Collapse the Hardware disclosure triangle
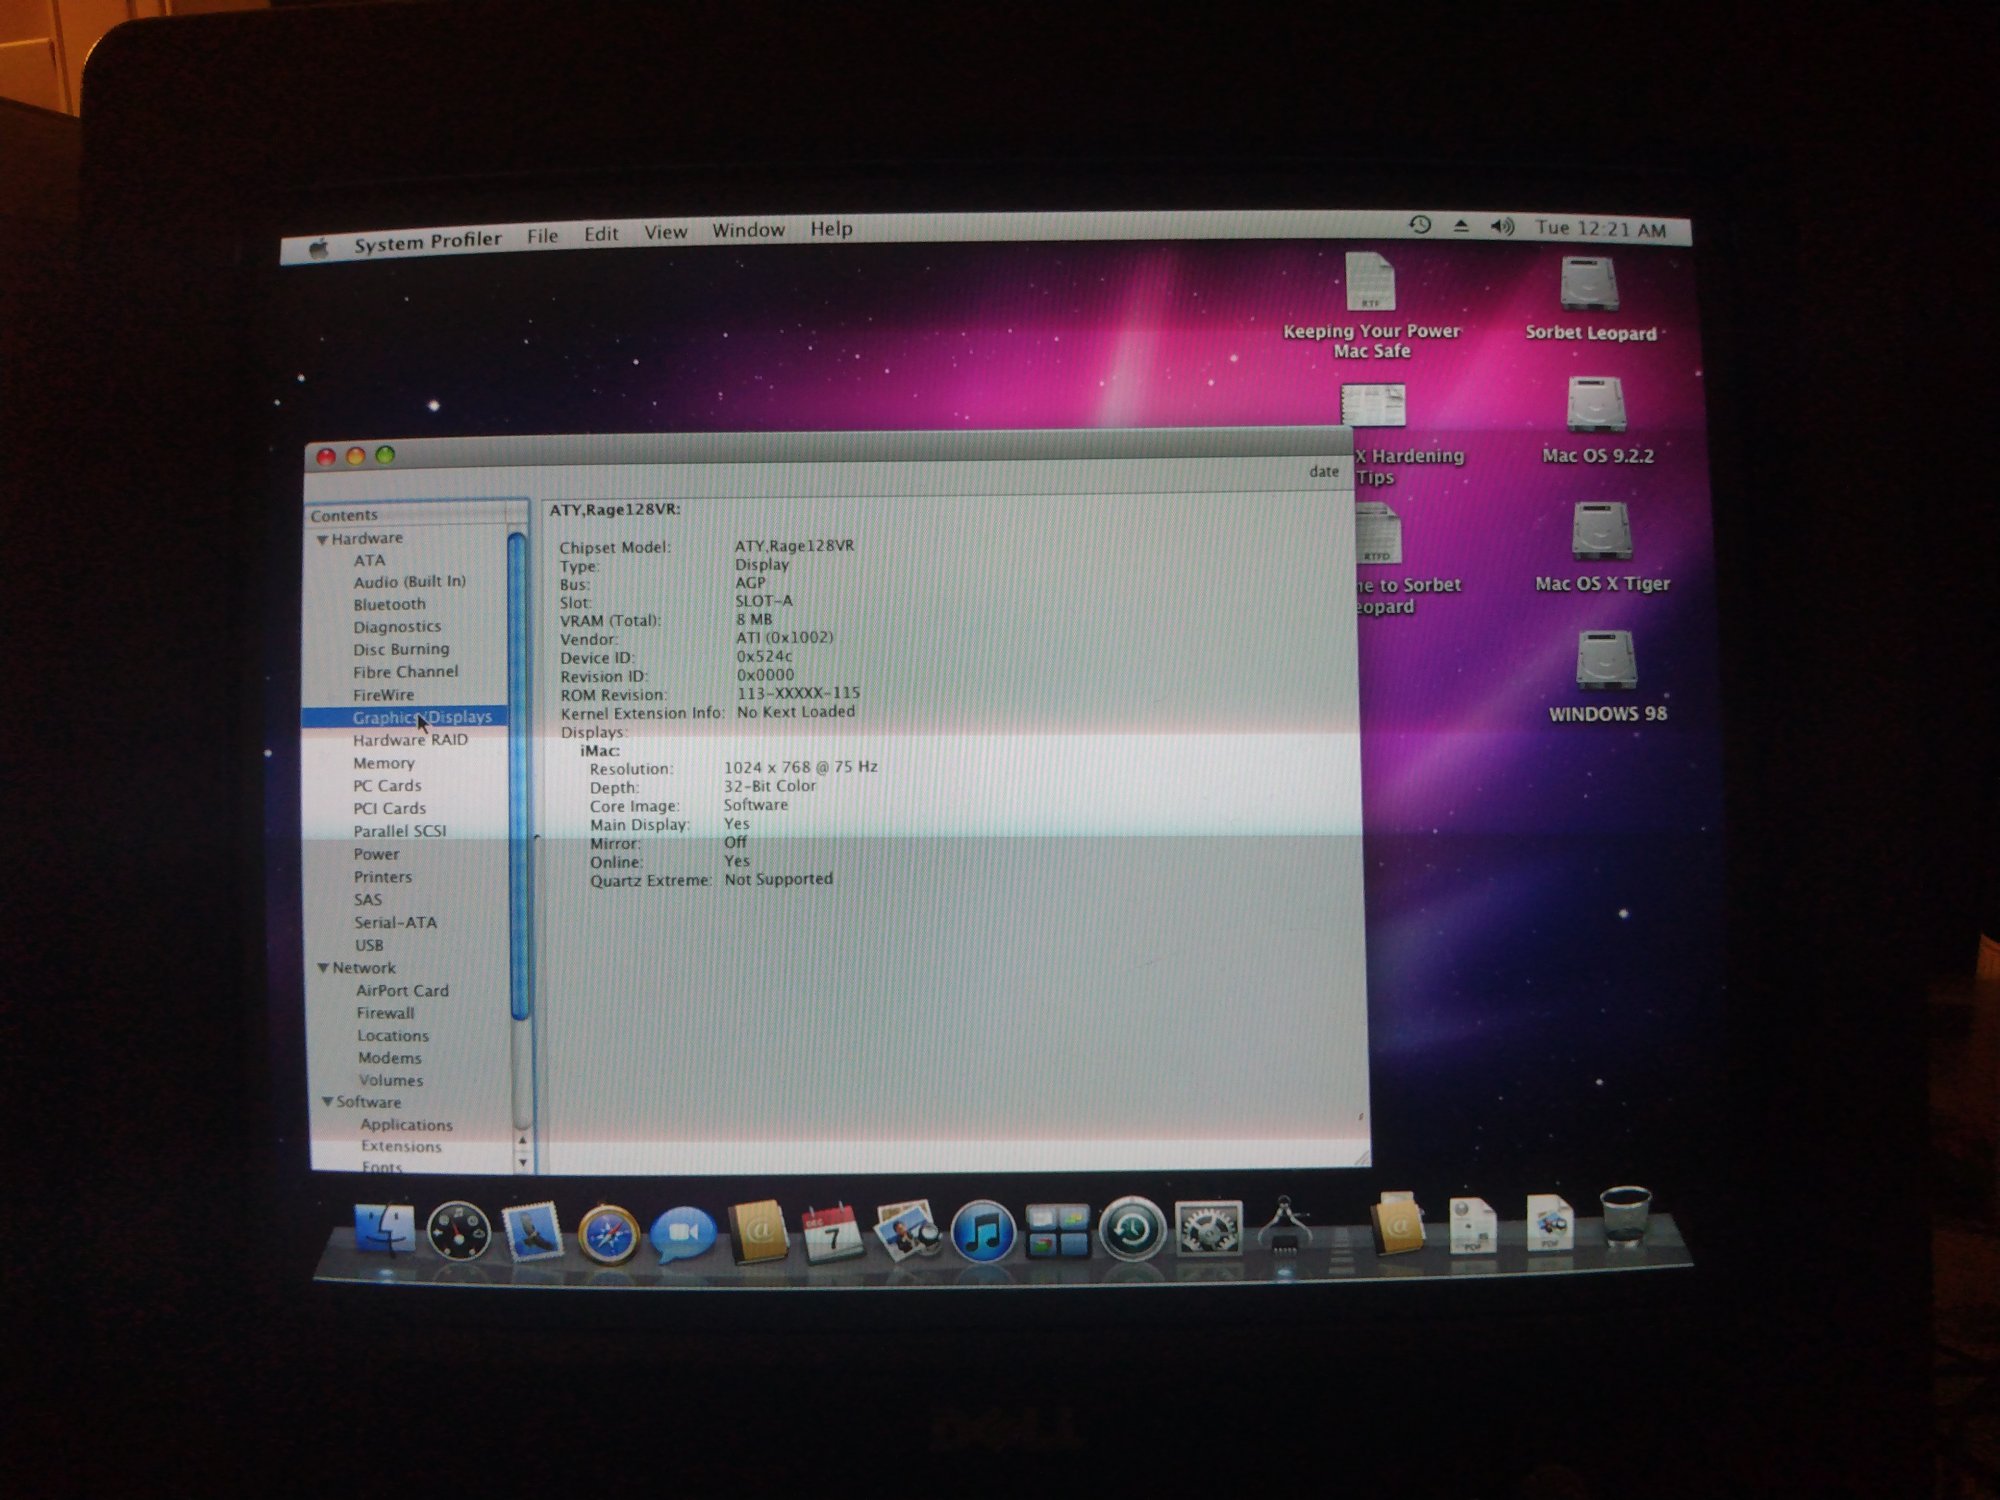This screenshot has width=2000, height=1500. 322,540
